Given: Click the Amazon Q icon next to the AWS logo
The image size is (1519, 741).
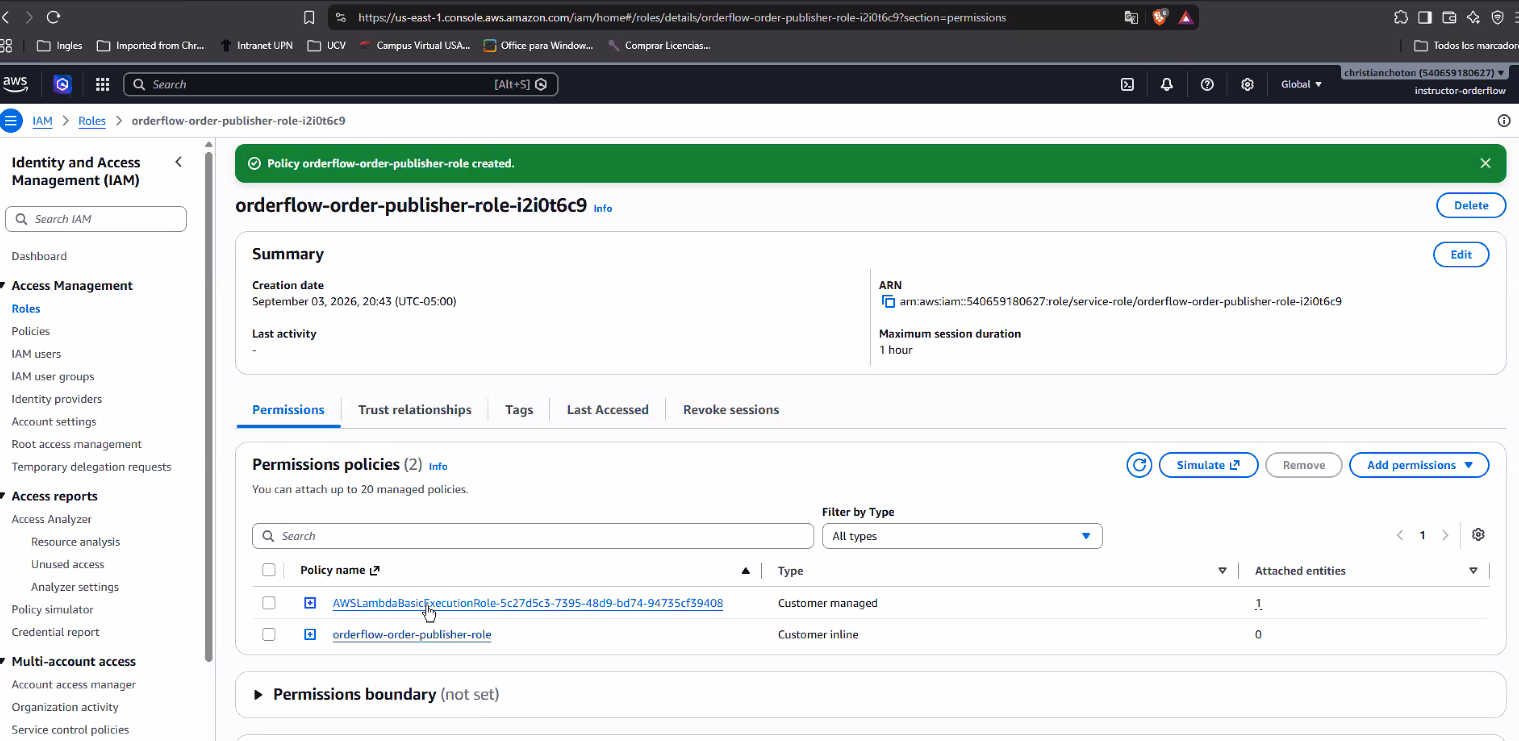Looking at the screenshot, I should click(63, 84).
